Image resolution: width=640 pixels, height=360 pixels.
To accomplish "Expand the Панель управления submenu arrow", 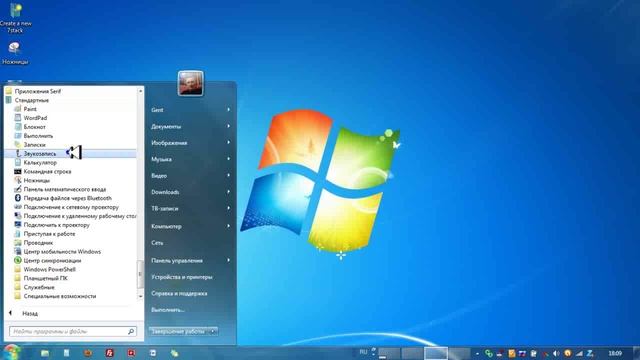I will click(x=229, y=260).
